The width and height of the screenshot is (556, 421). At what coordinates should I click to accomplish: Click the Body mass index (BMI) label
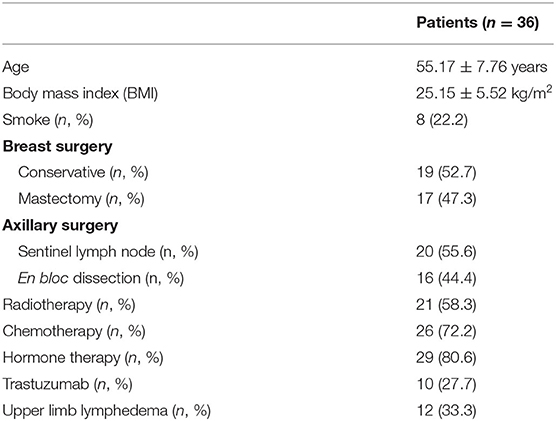click(80, 94)
